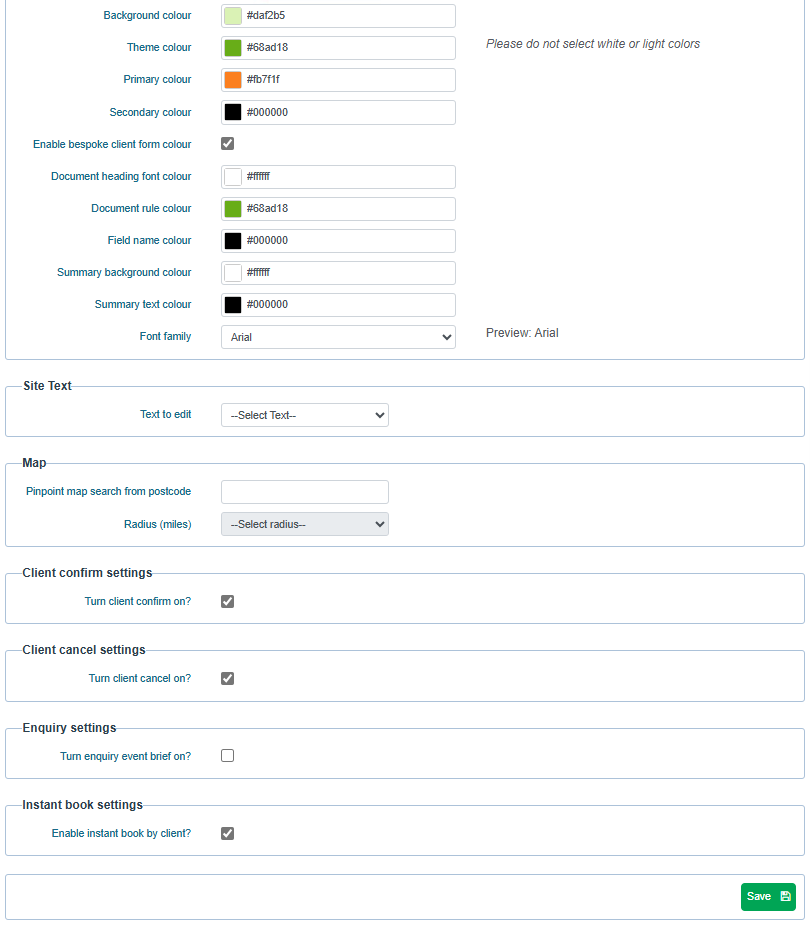
Task: Open the Document rule colour swatch
Action: 233,209
